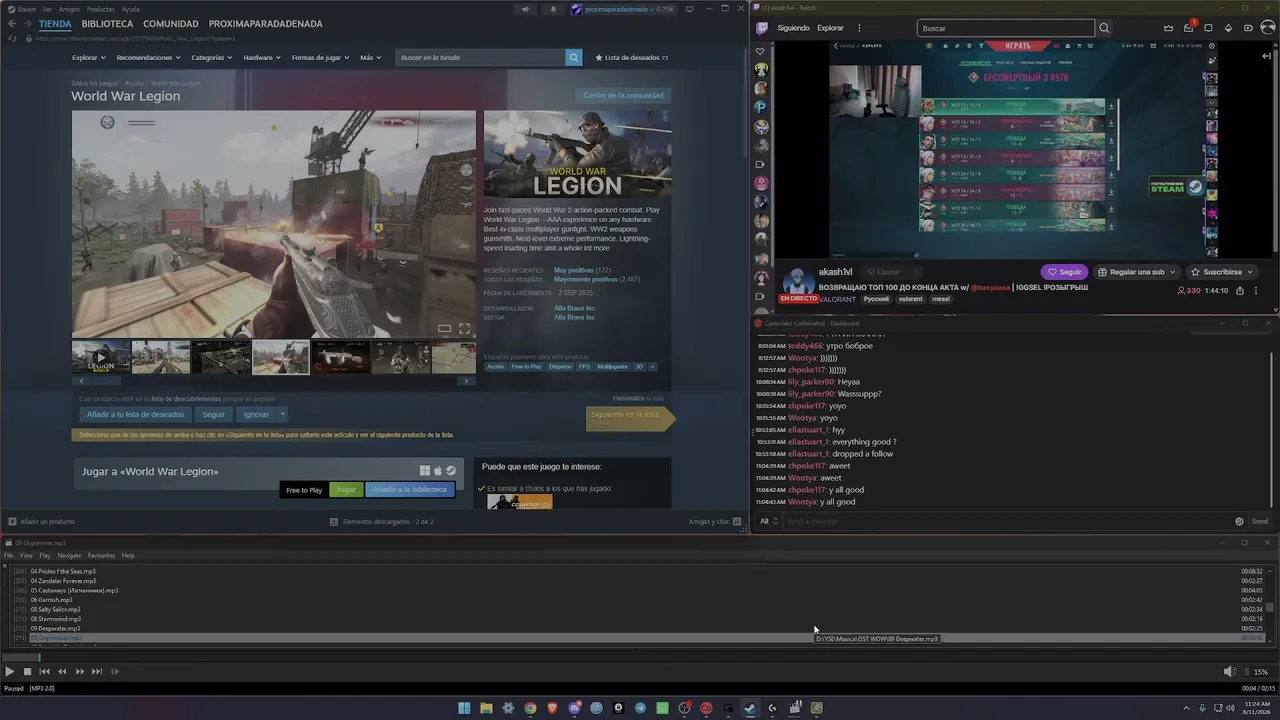Open chat settings gear in Casterlabs
Image resolution: width=1280 pixels, height=720 pixels.
1239,521
